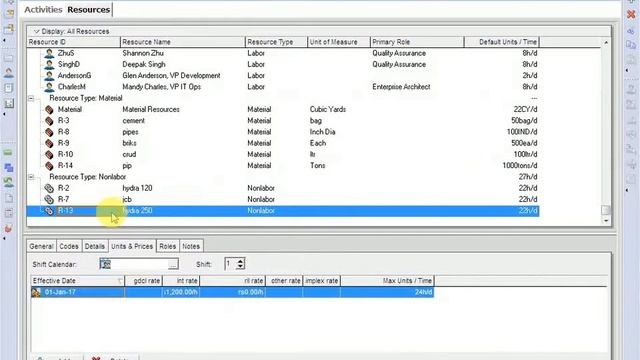Click the person icon in the left toolbar

point(9,73)
